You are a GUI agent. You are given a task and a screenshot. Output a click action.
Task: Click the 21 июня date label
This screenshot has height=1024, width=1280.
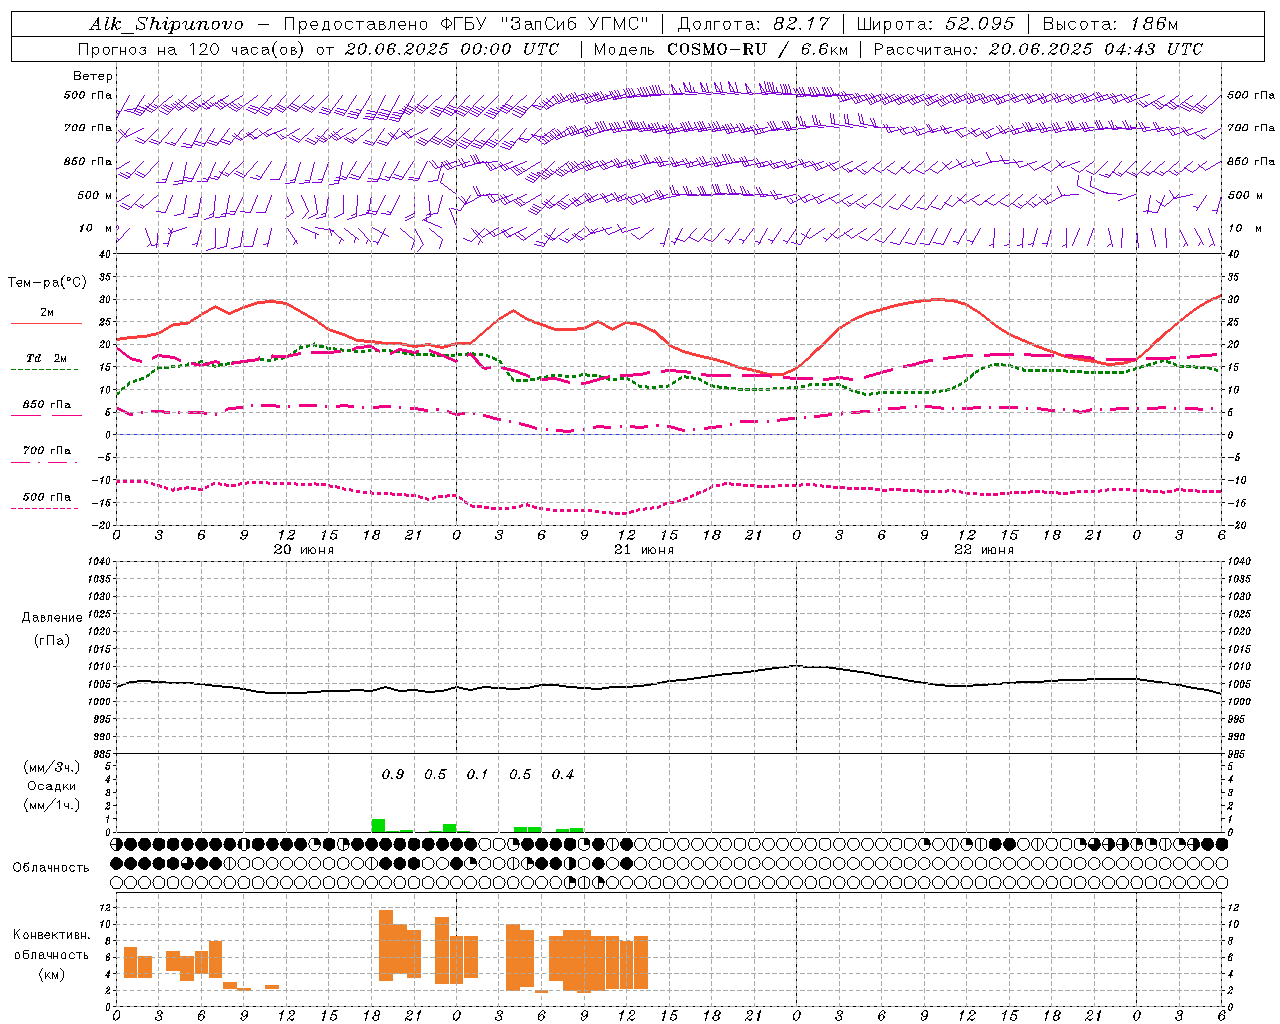(x=644, y=550)
